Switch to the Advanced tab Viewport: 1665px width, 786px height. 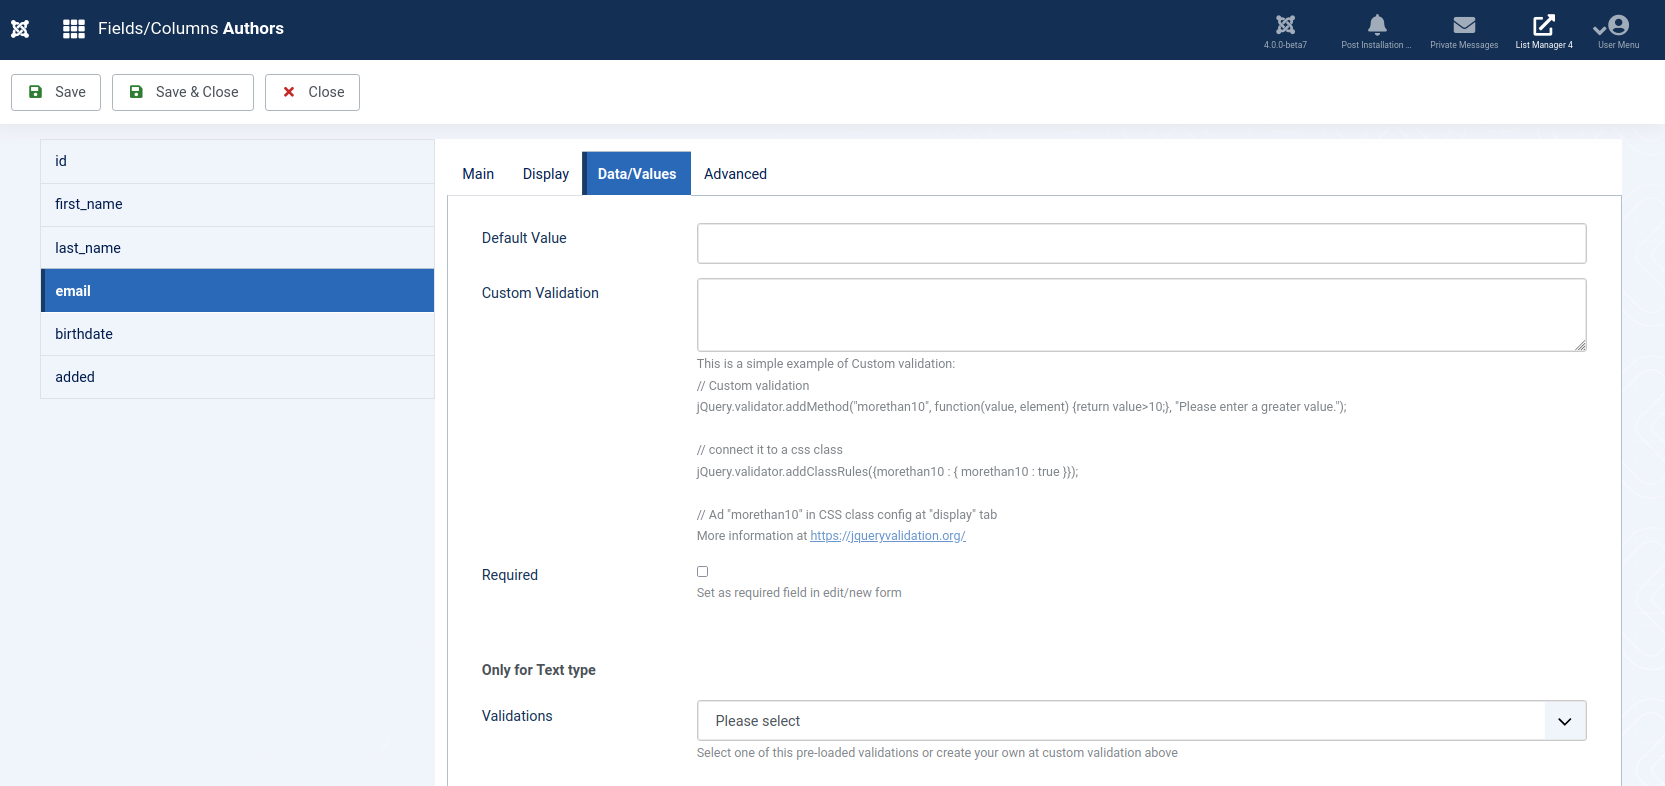[735, 174]
